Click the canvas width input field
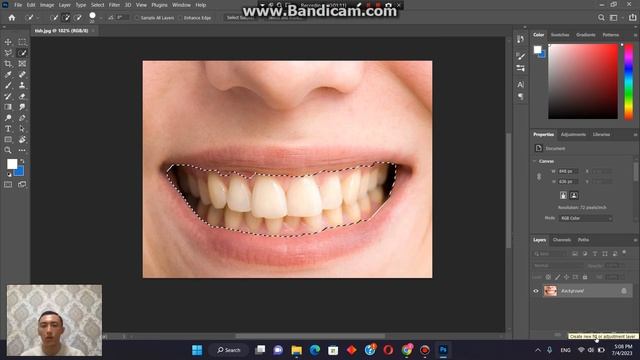The width and height of the screenshot is (640, 360). [568, 171]
